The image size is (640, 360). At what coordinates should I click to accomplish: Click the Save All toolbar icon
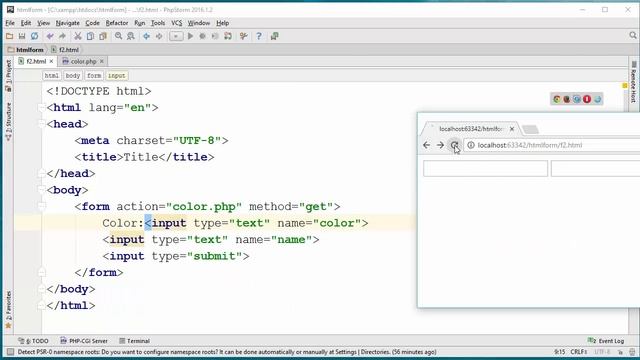tap(22, 36)
